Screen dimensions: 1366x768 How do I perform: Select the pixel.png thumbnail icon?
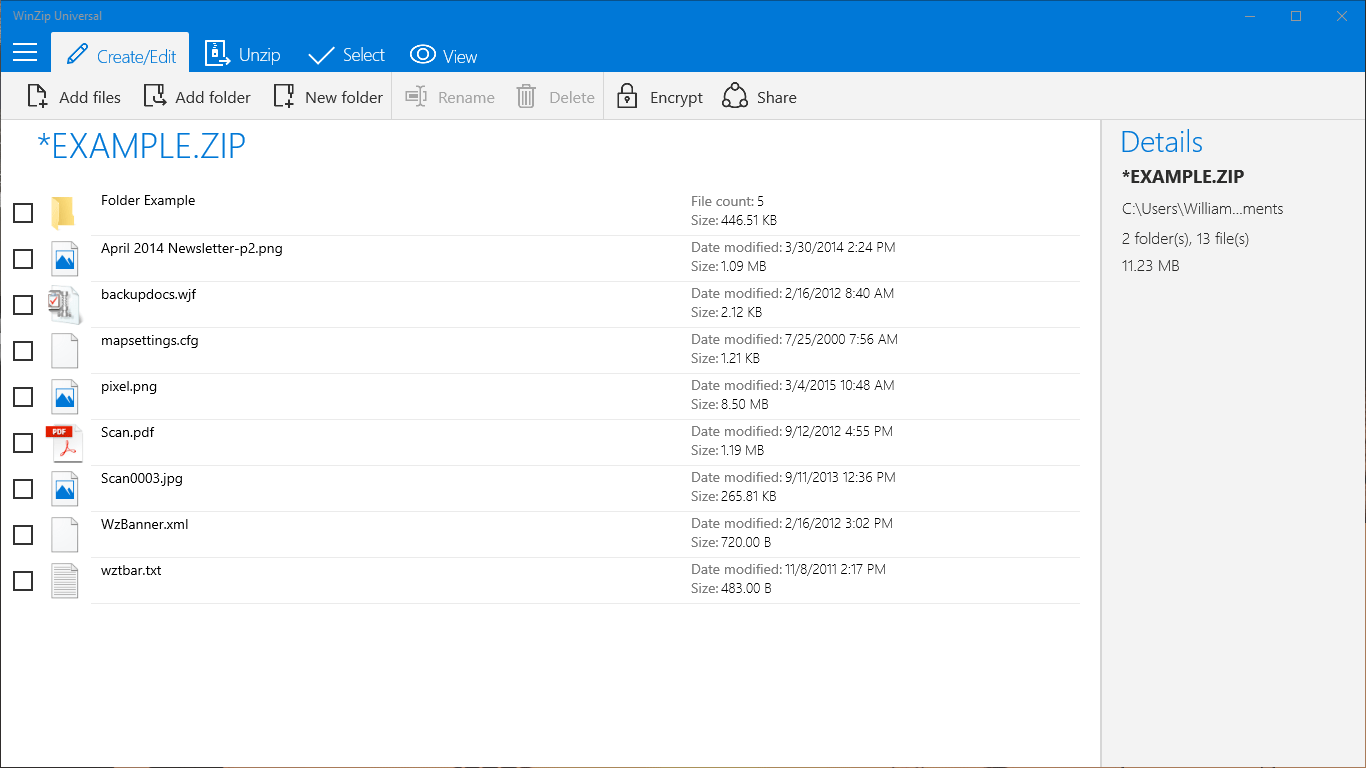click(x=64, y=396)
